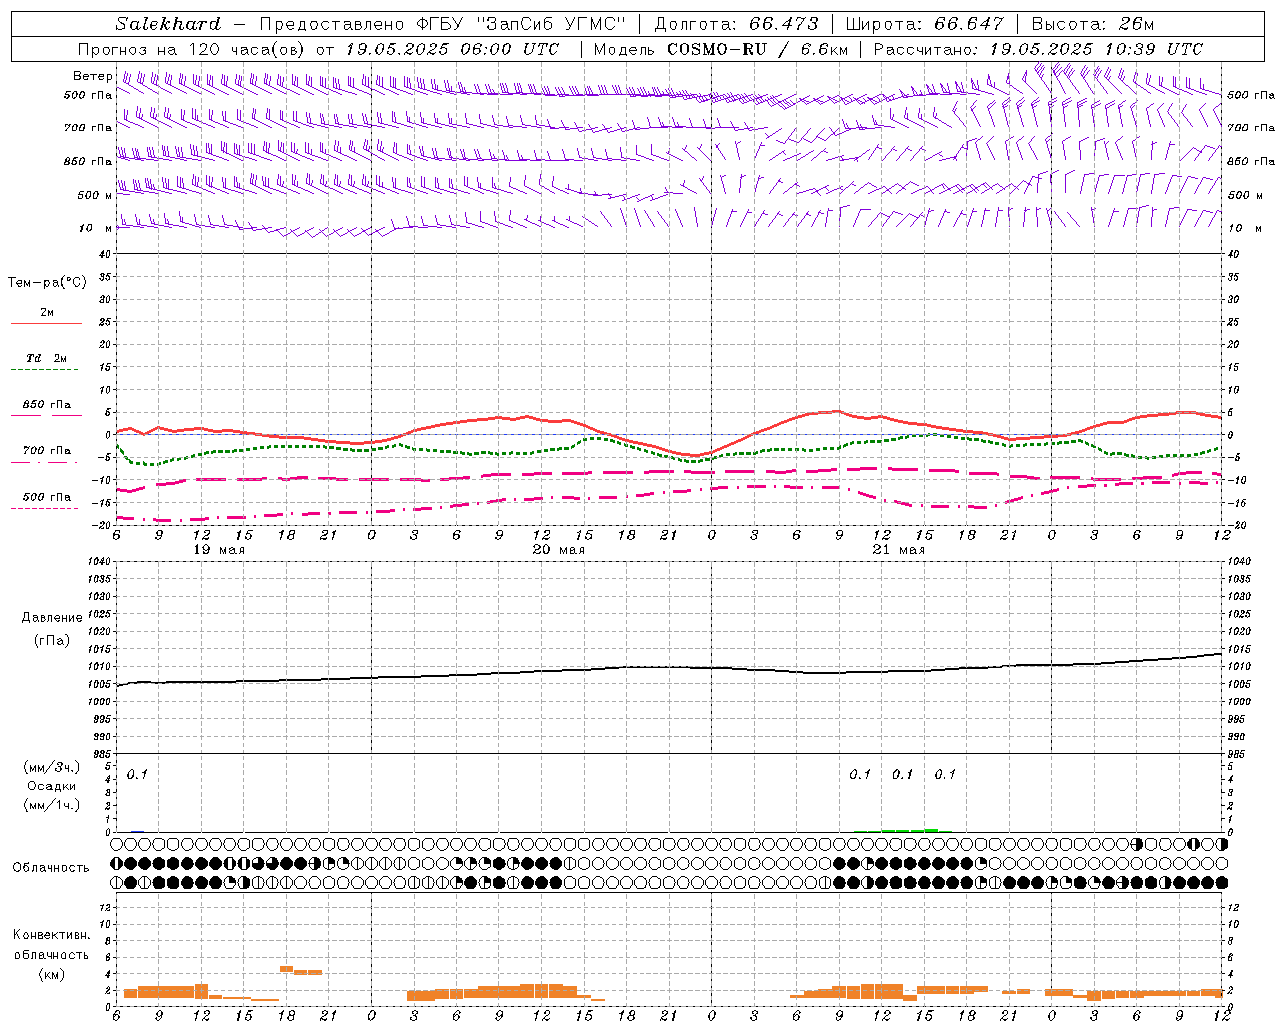Viewport: 1280px width, 1024px height.
Task: Click the Прогноз на 120 часа(ов) text
Action: [x=193, y=49]
